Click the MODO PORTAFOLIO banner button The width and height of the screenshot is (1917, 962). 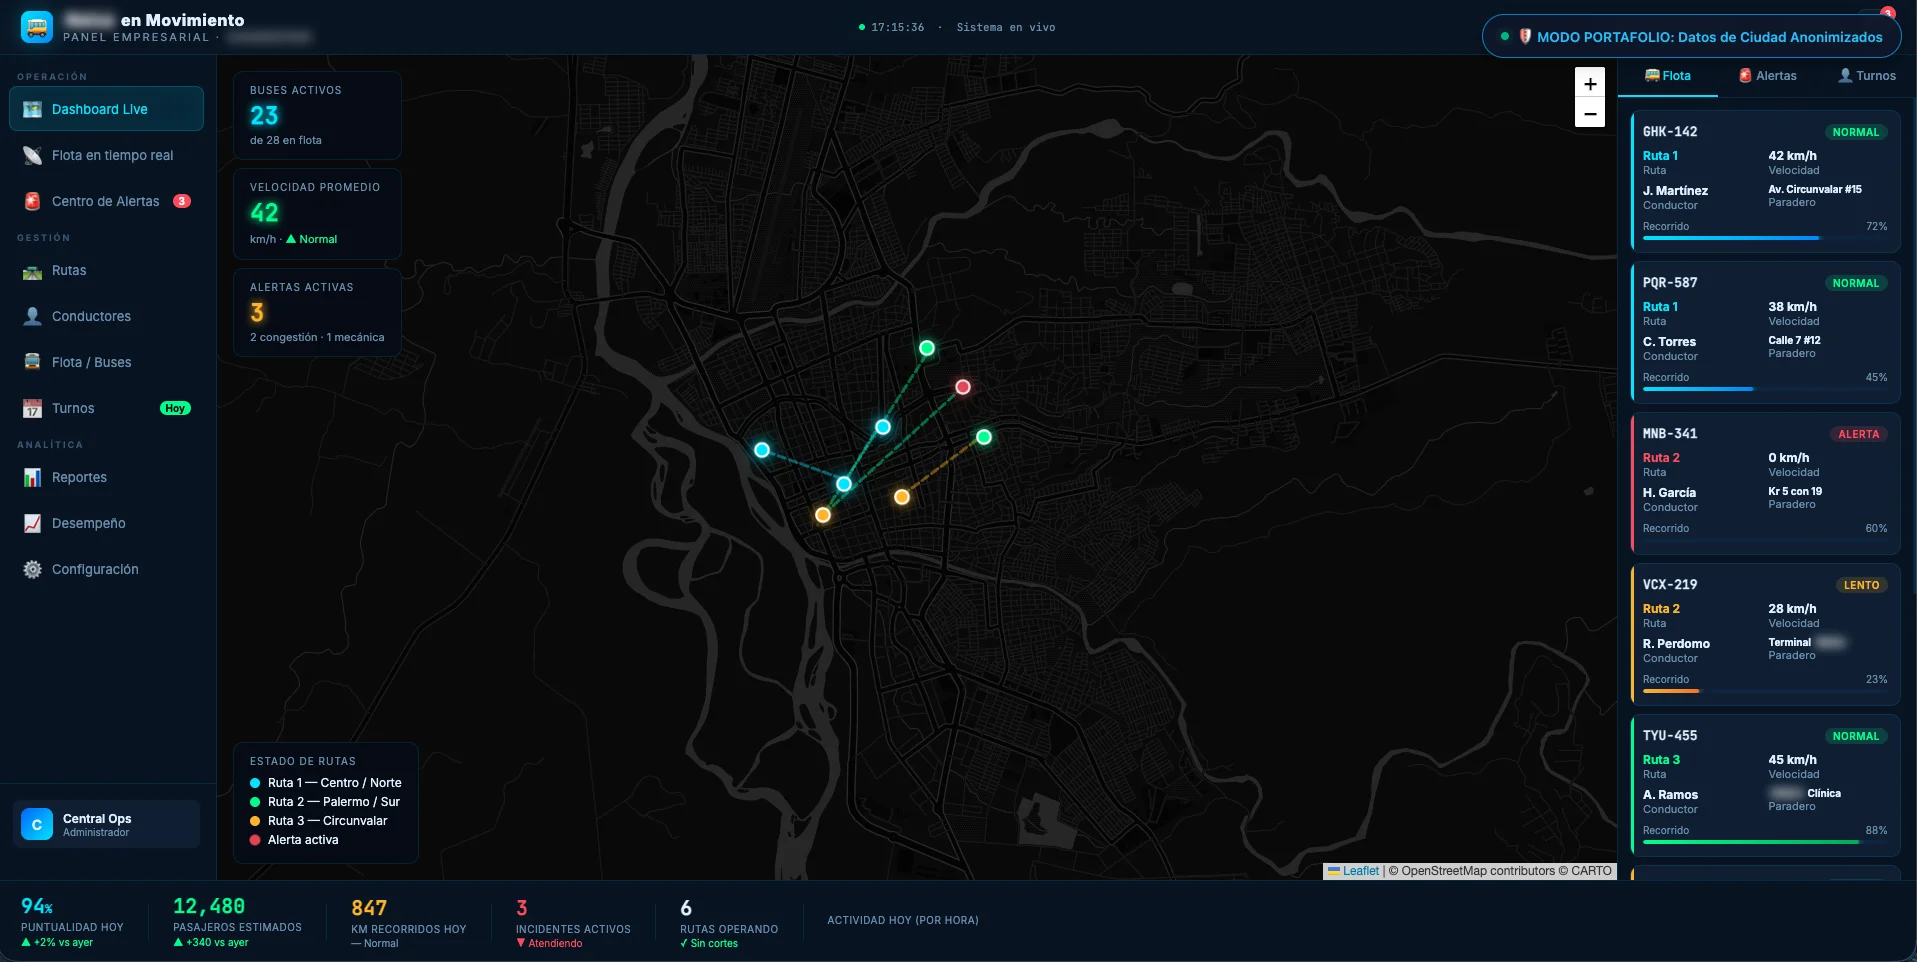pyautogui.click(x=1692, y=36)
